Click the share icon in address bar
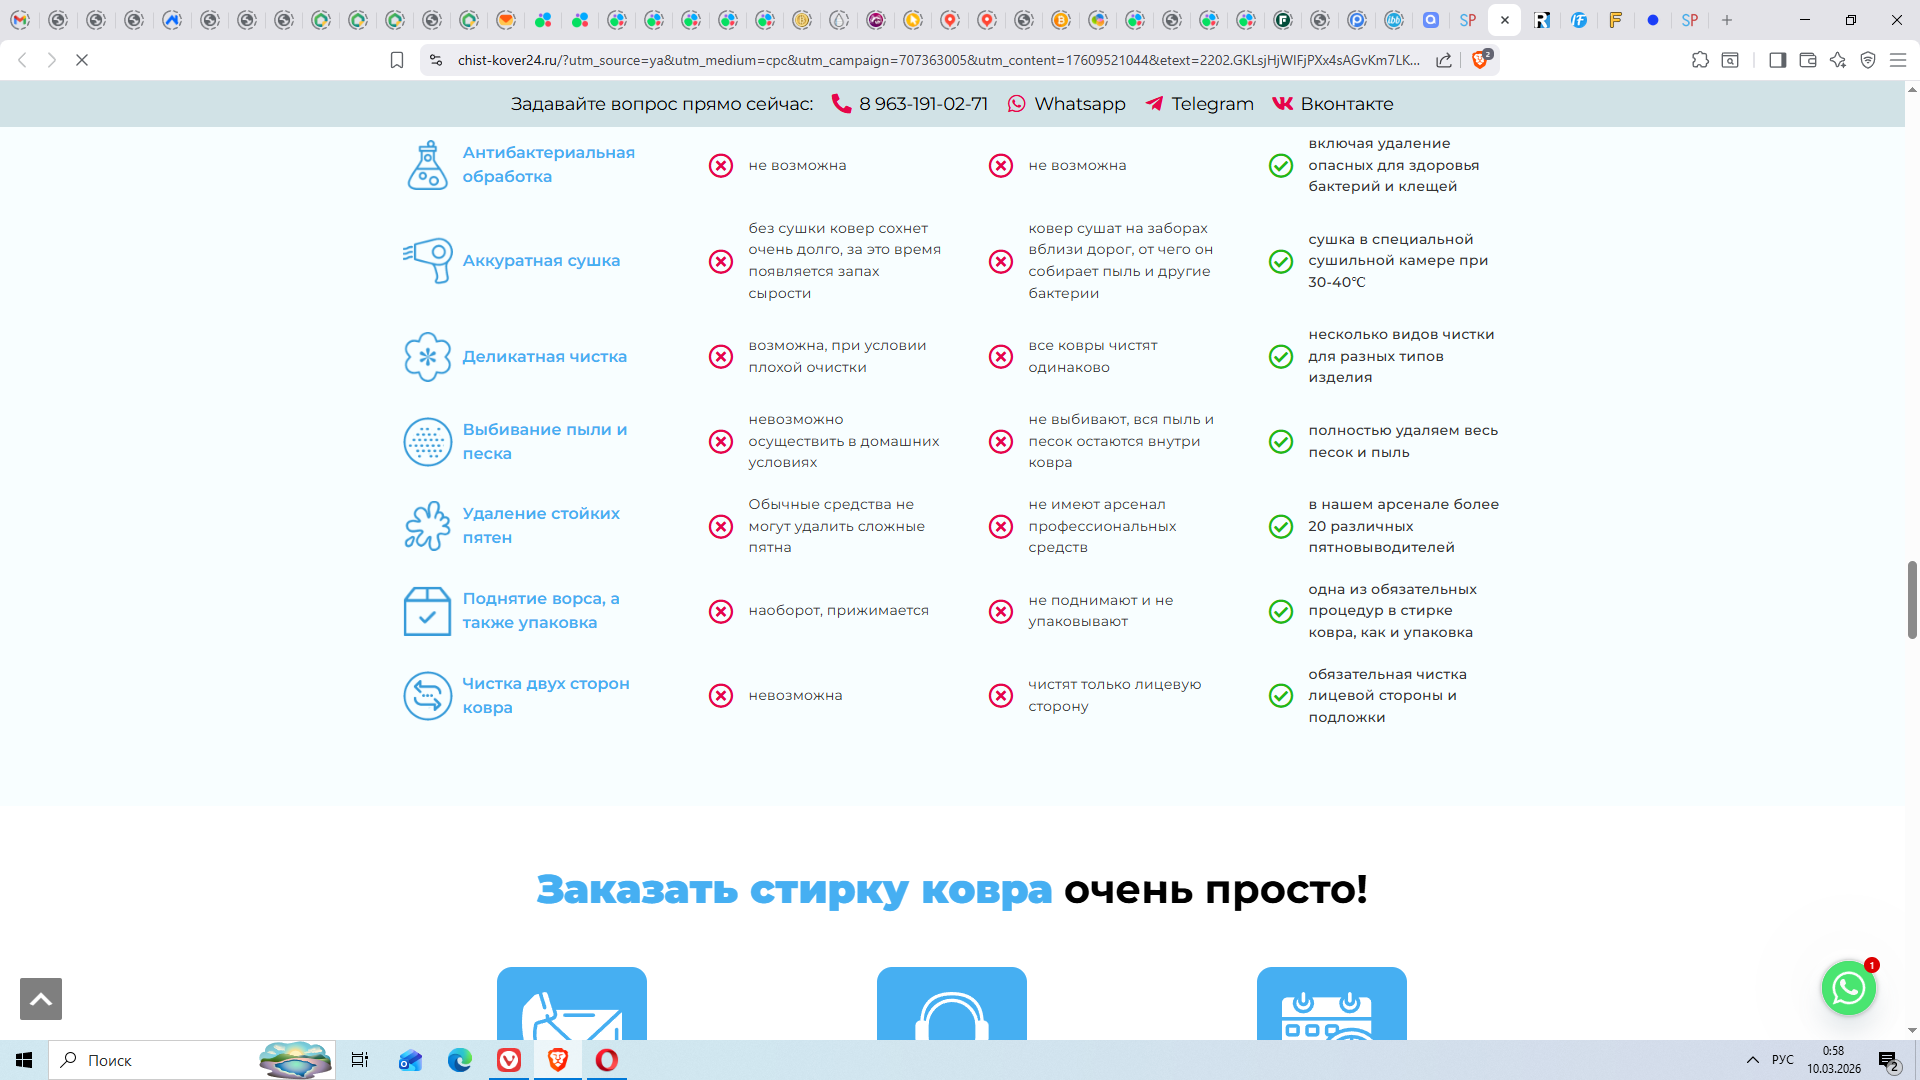Screen dimensions: 1920x1080 (1444, 60)
